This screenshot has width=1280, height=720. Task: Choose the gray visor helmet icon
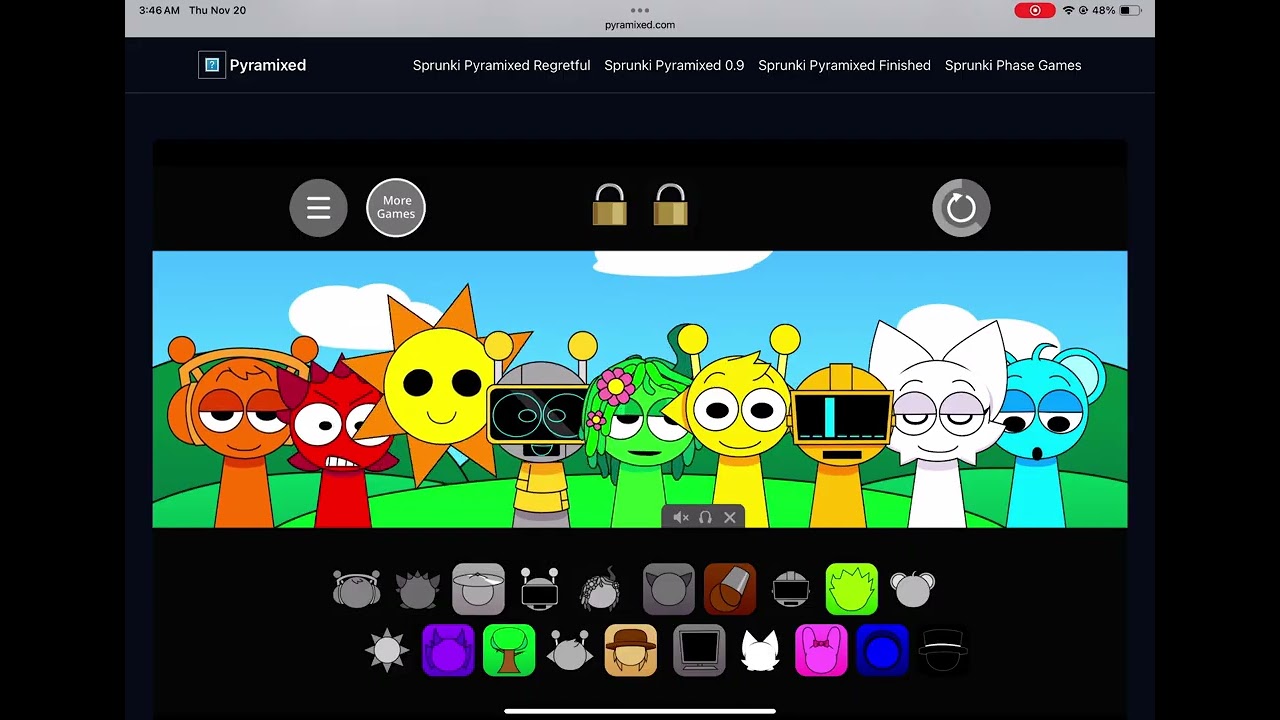(x=791, y=589)
